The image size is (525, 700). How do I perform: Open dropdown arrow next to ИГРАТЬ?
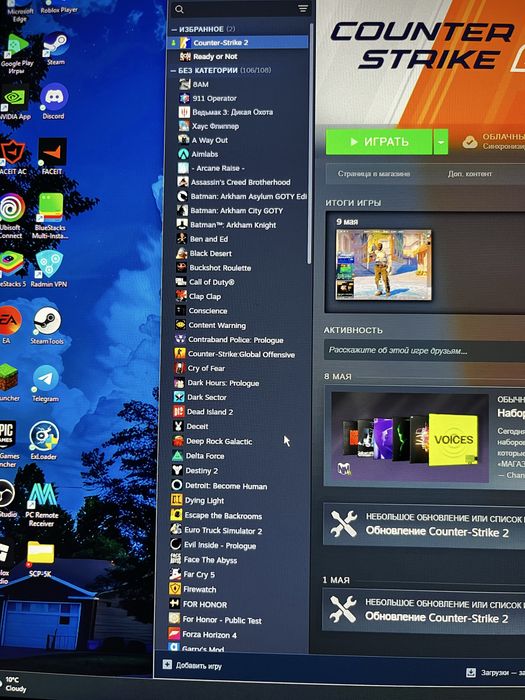pyautogui.click(x=441, y=142)
